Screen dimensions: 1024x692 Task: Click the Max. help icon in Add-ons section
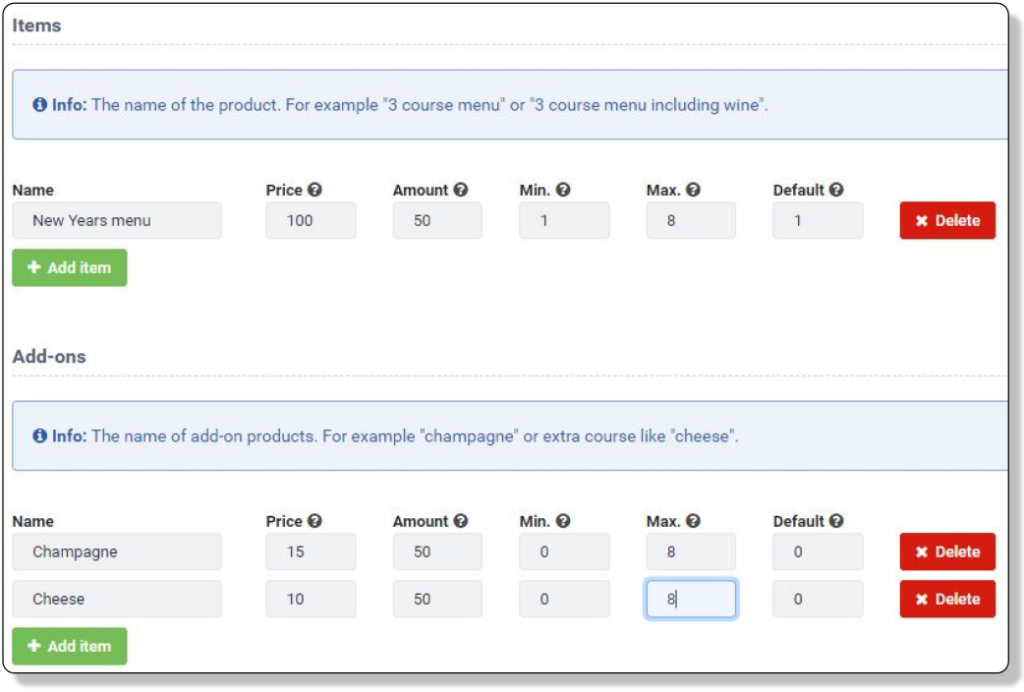[693, 521]
